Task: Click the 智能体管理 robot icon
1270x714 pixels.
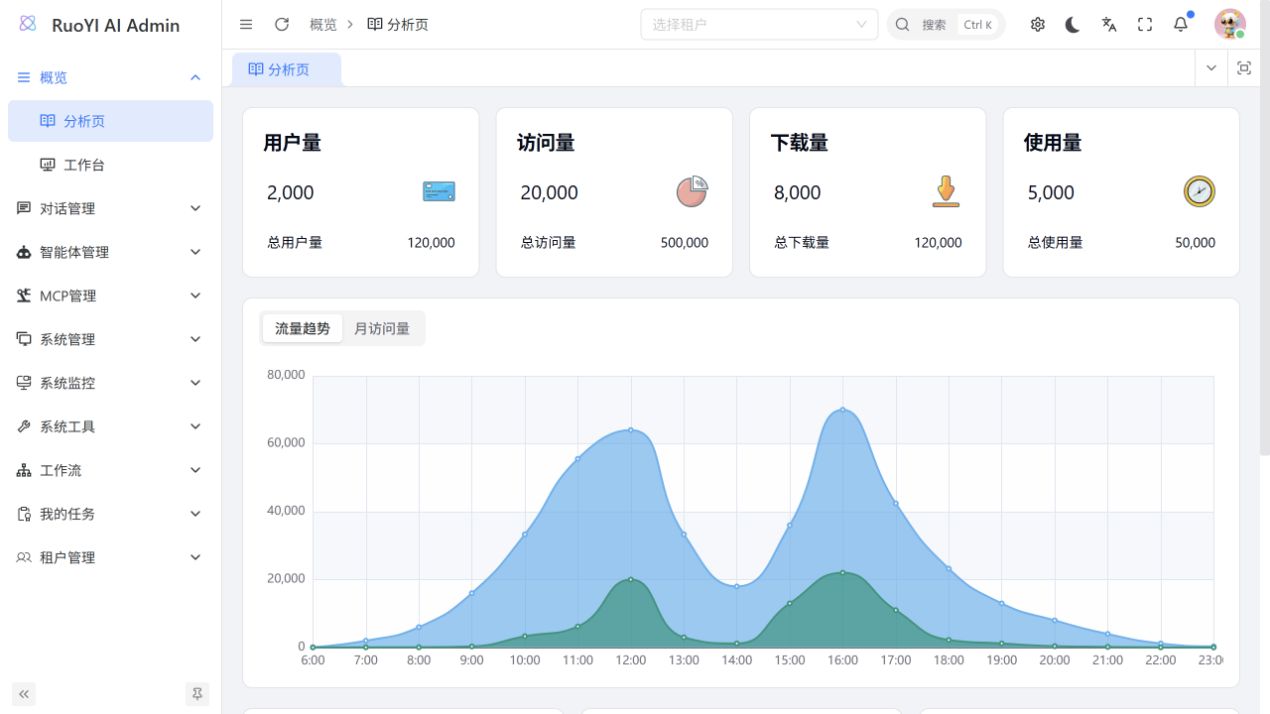Action: (24, 252)
